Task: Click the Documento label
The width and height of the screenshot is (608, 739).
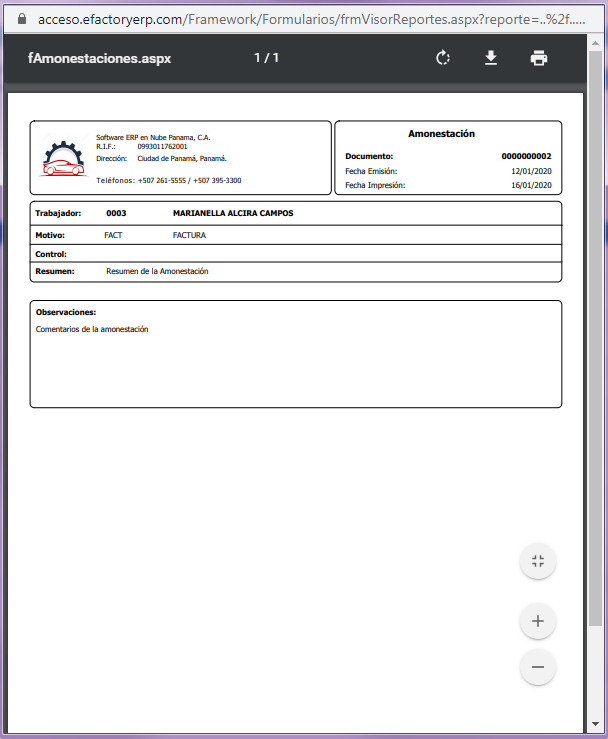Action: (369, 156)
